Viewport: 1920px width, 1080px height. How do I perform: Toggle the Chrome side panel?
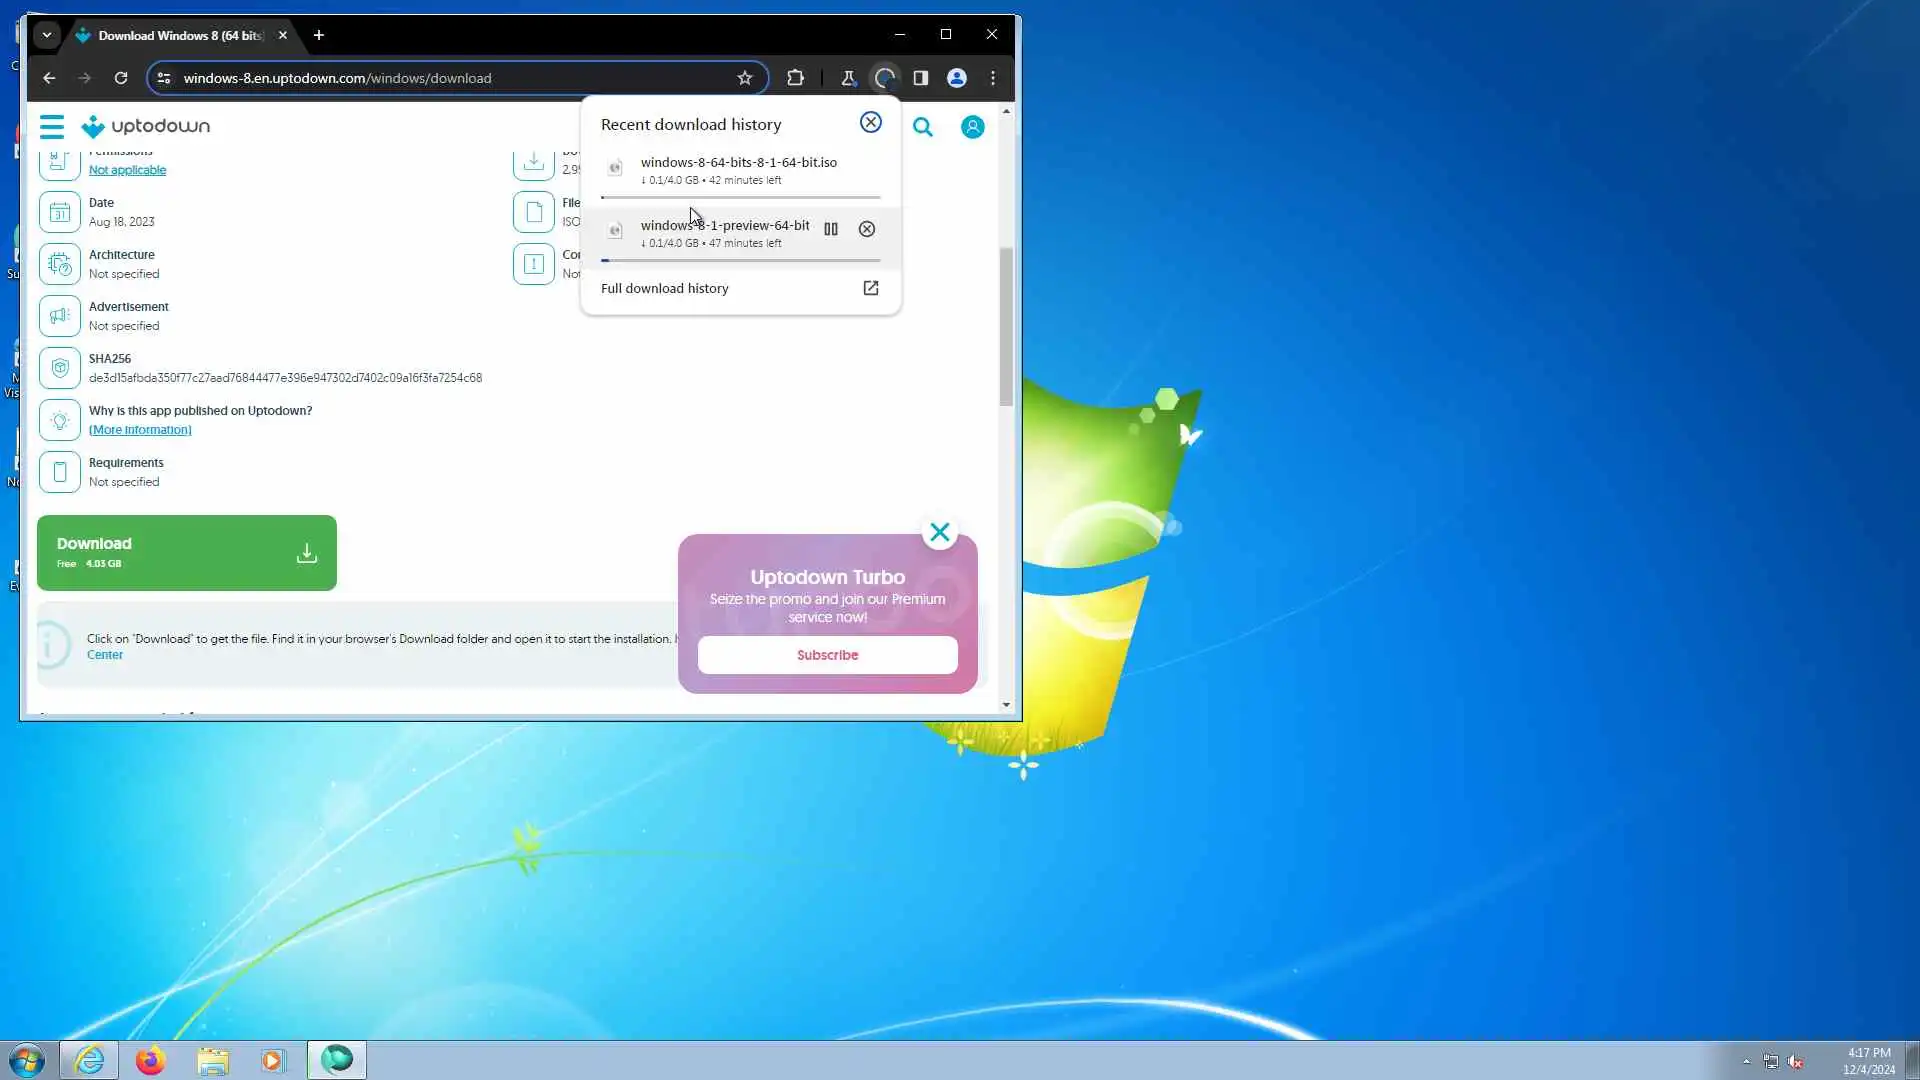click(920, 78)
